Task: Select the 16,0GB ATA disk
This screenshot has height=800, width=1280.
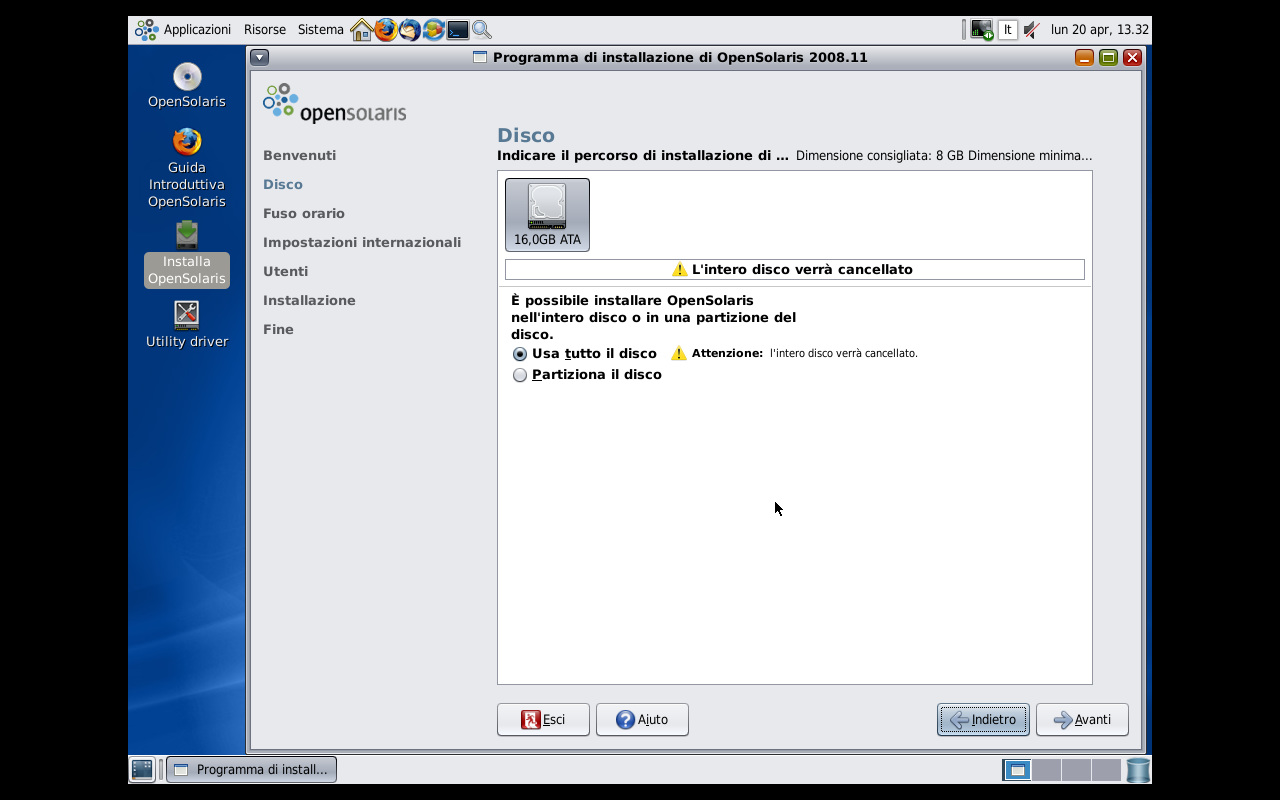Action: [x=547, y=215]
